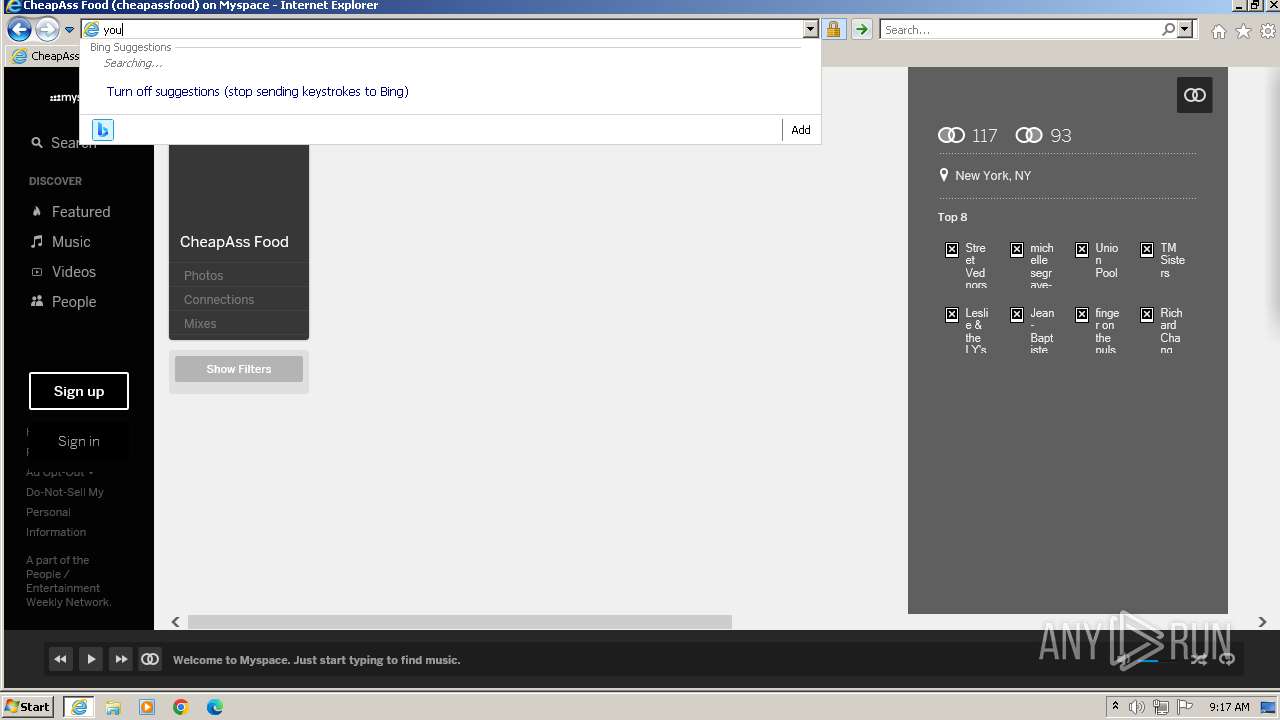
Task: Open Connections on CheapAss Food profile
Action: 219,300
